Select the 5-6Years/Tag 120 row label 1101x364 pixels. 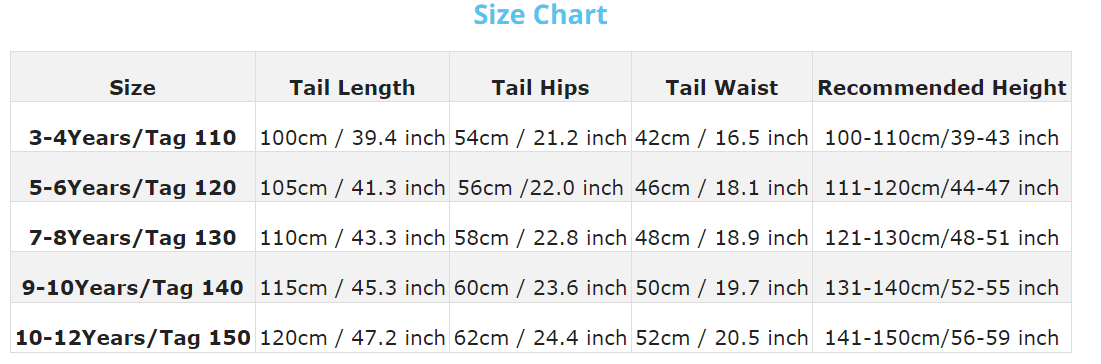tap(133, 188)
